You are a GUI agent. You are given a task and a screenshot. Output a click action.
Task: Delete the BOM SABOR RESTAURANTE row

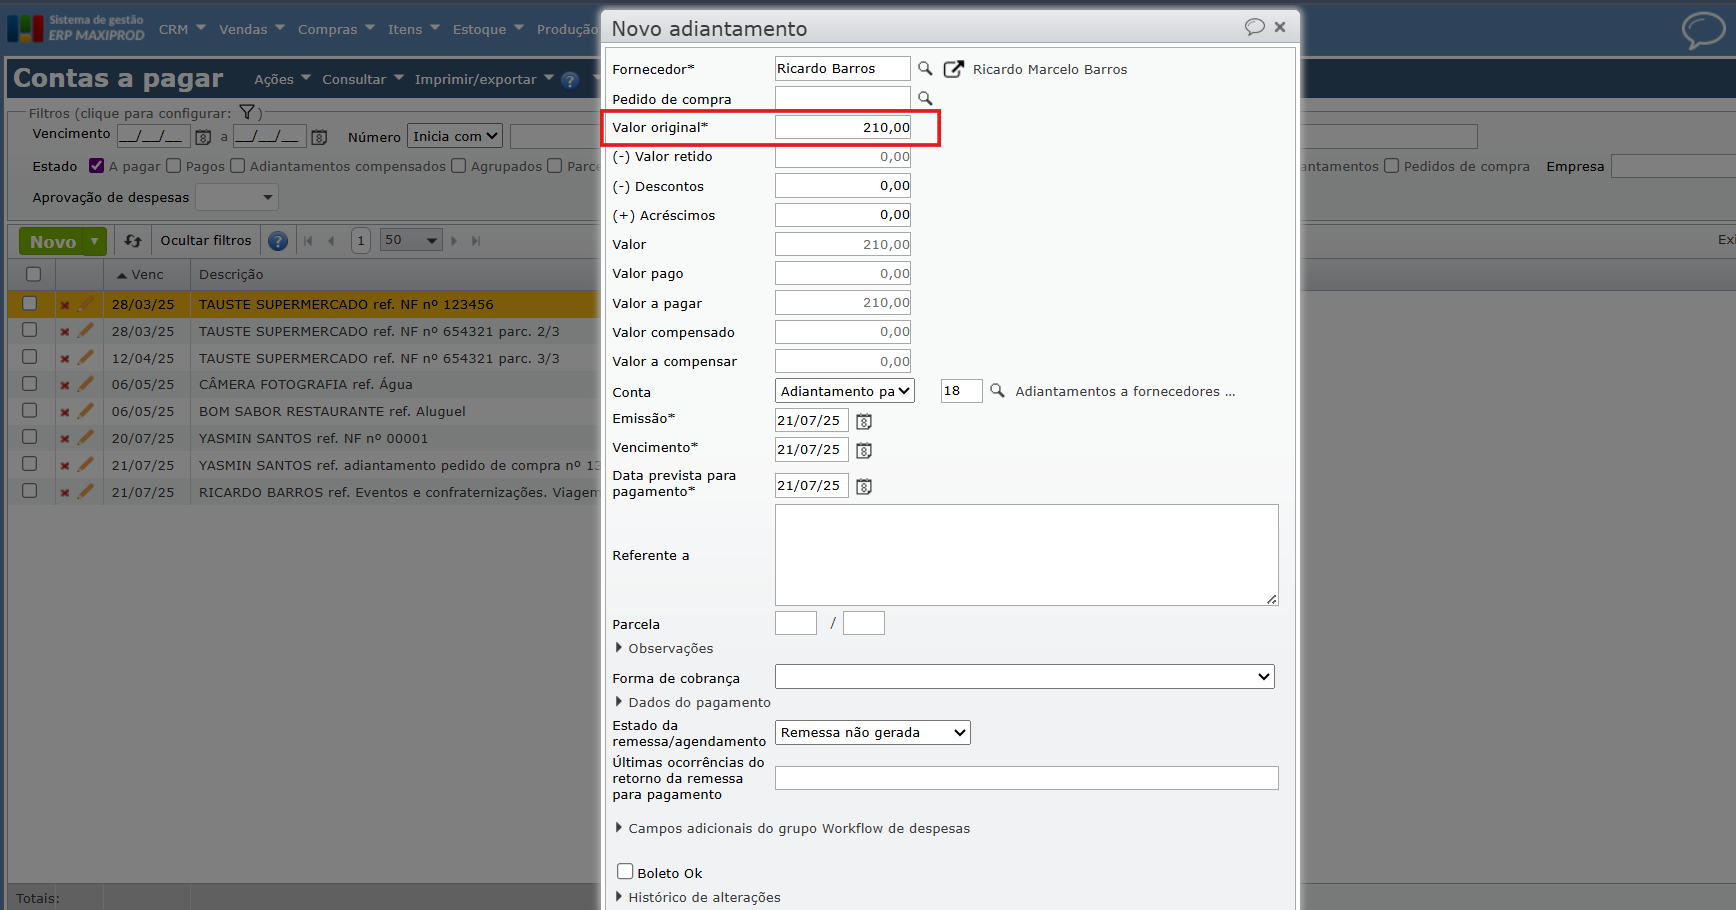[x=64, y=412]
